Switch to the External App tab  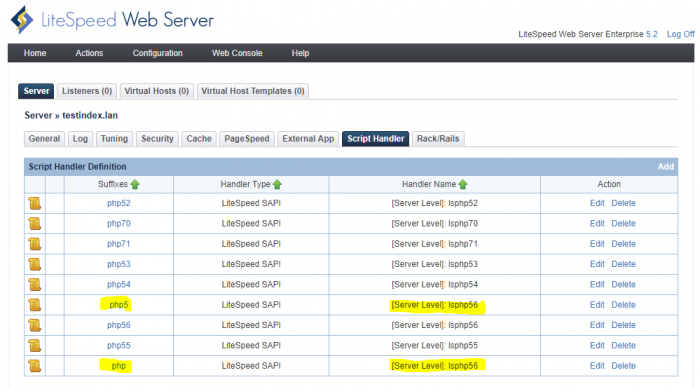click(x=308, y=139)
